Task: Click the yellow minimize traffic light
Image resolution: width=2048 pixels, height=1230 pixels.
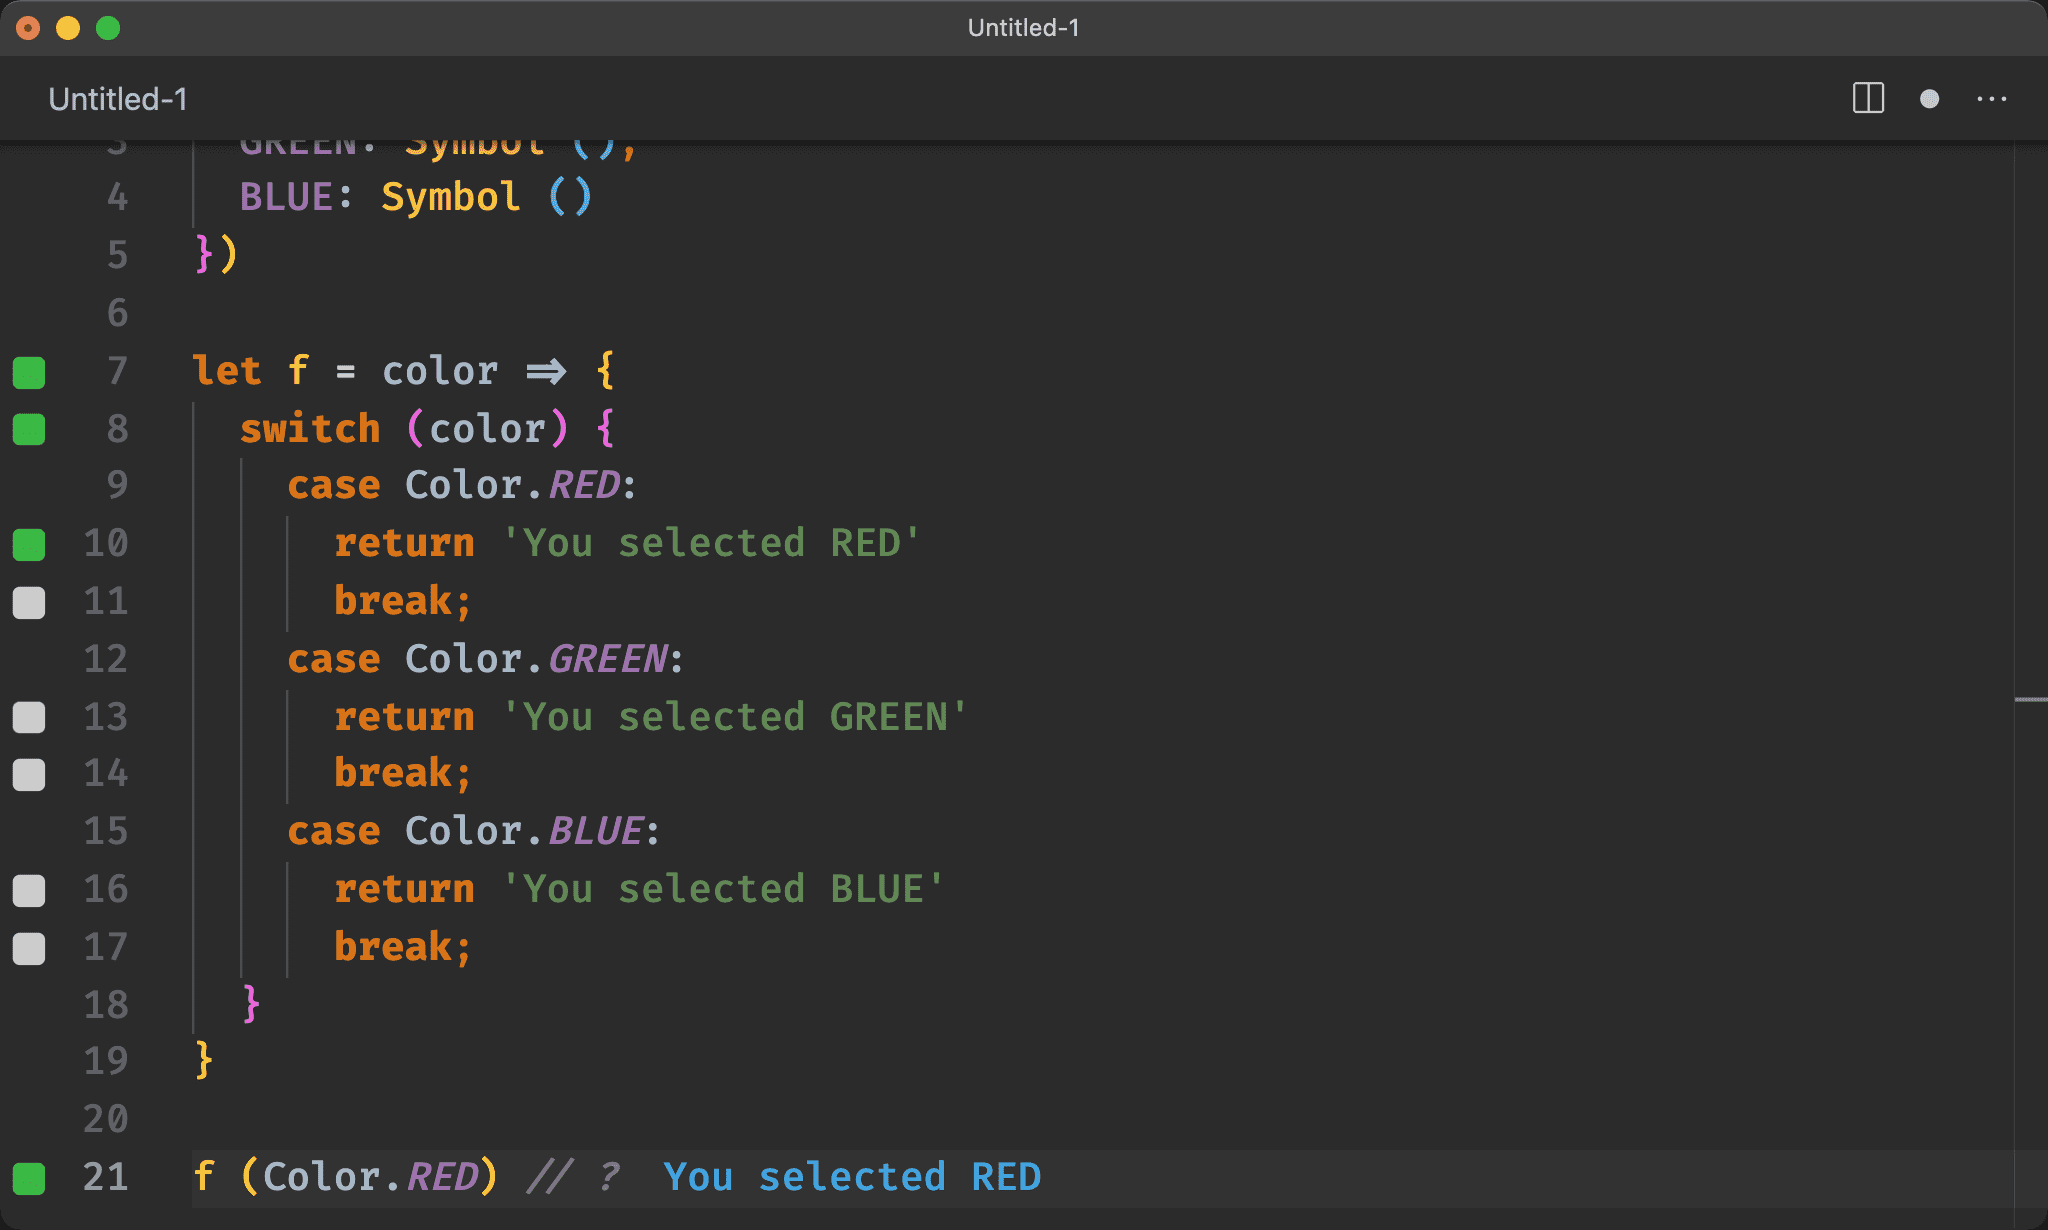Action: point(67,27)
